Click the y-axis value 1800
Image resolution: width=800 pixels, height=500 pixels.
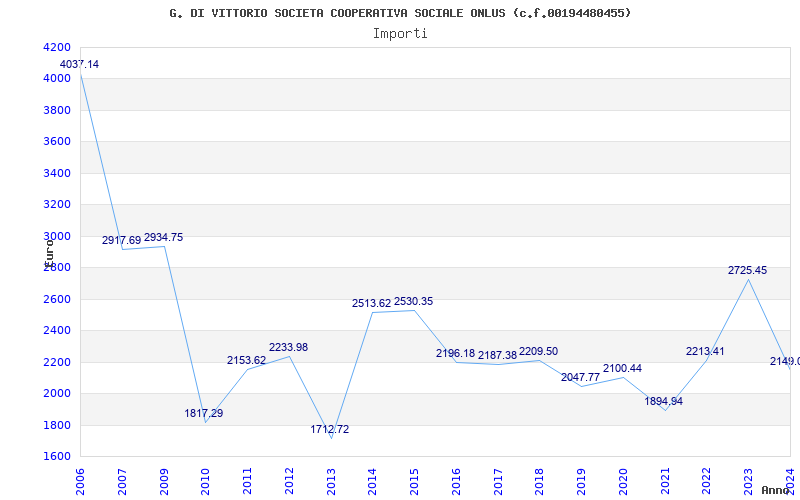tap(57, 425)
